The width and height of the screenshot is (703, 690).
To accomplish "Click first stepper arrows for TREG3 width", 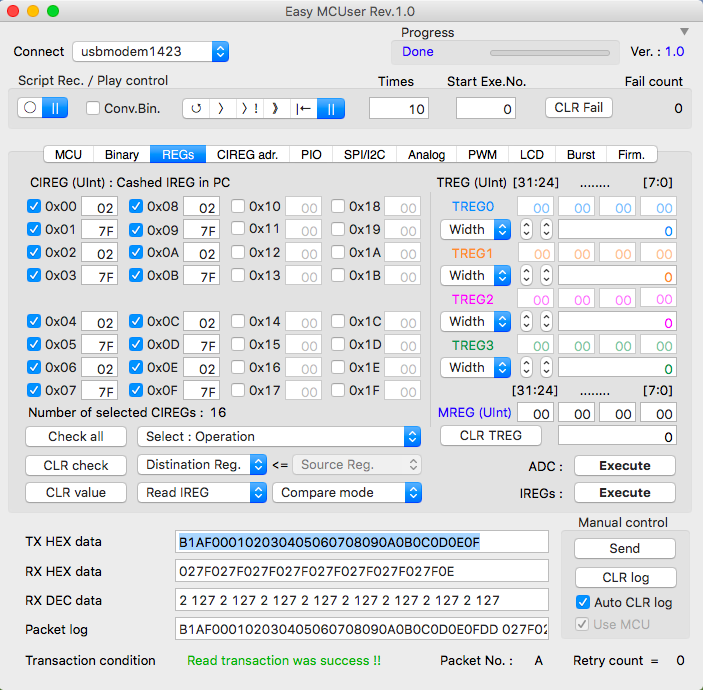I will pos(526,368).
